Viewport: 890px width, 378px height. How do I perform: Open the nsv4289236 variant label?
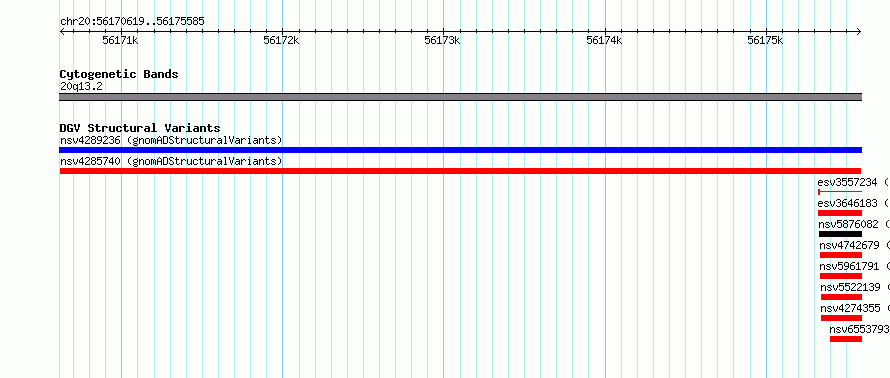click(x=171, y=140)
